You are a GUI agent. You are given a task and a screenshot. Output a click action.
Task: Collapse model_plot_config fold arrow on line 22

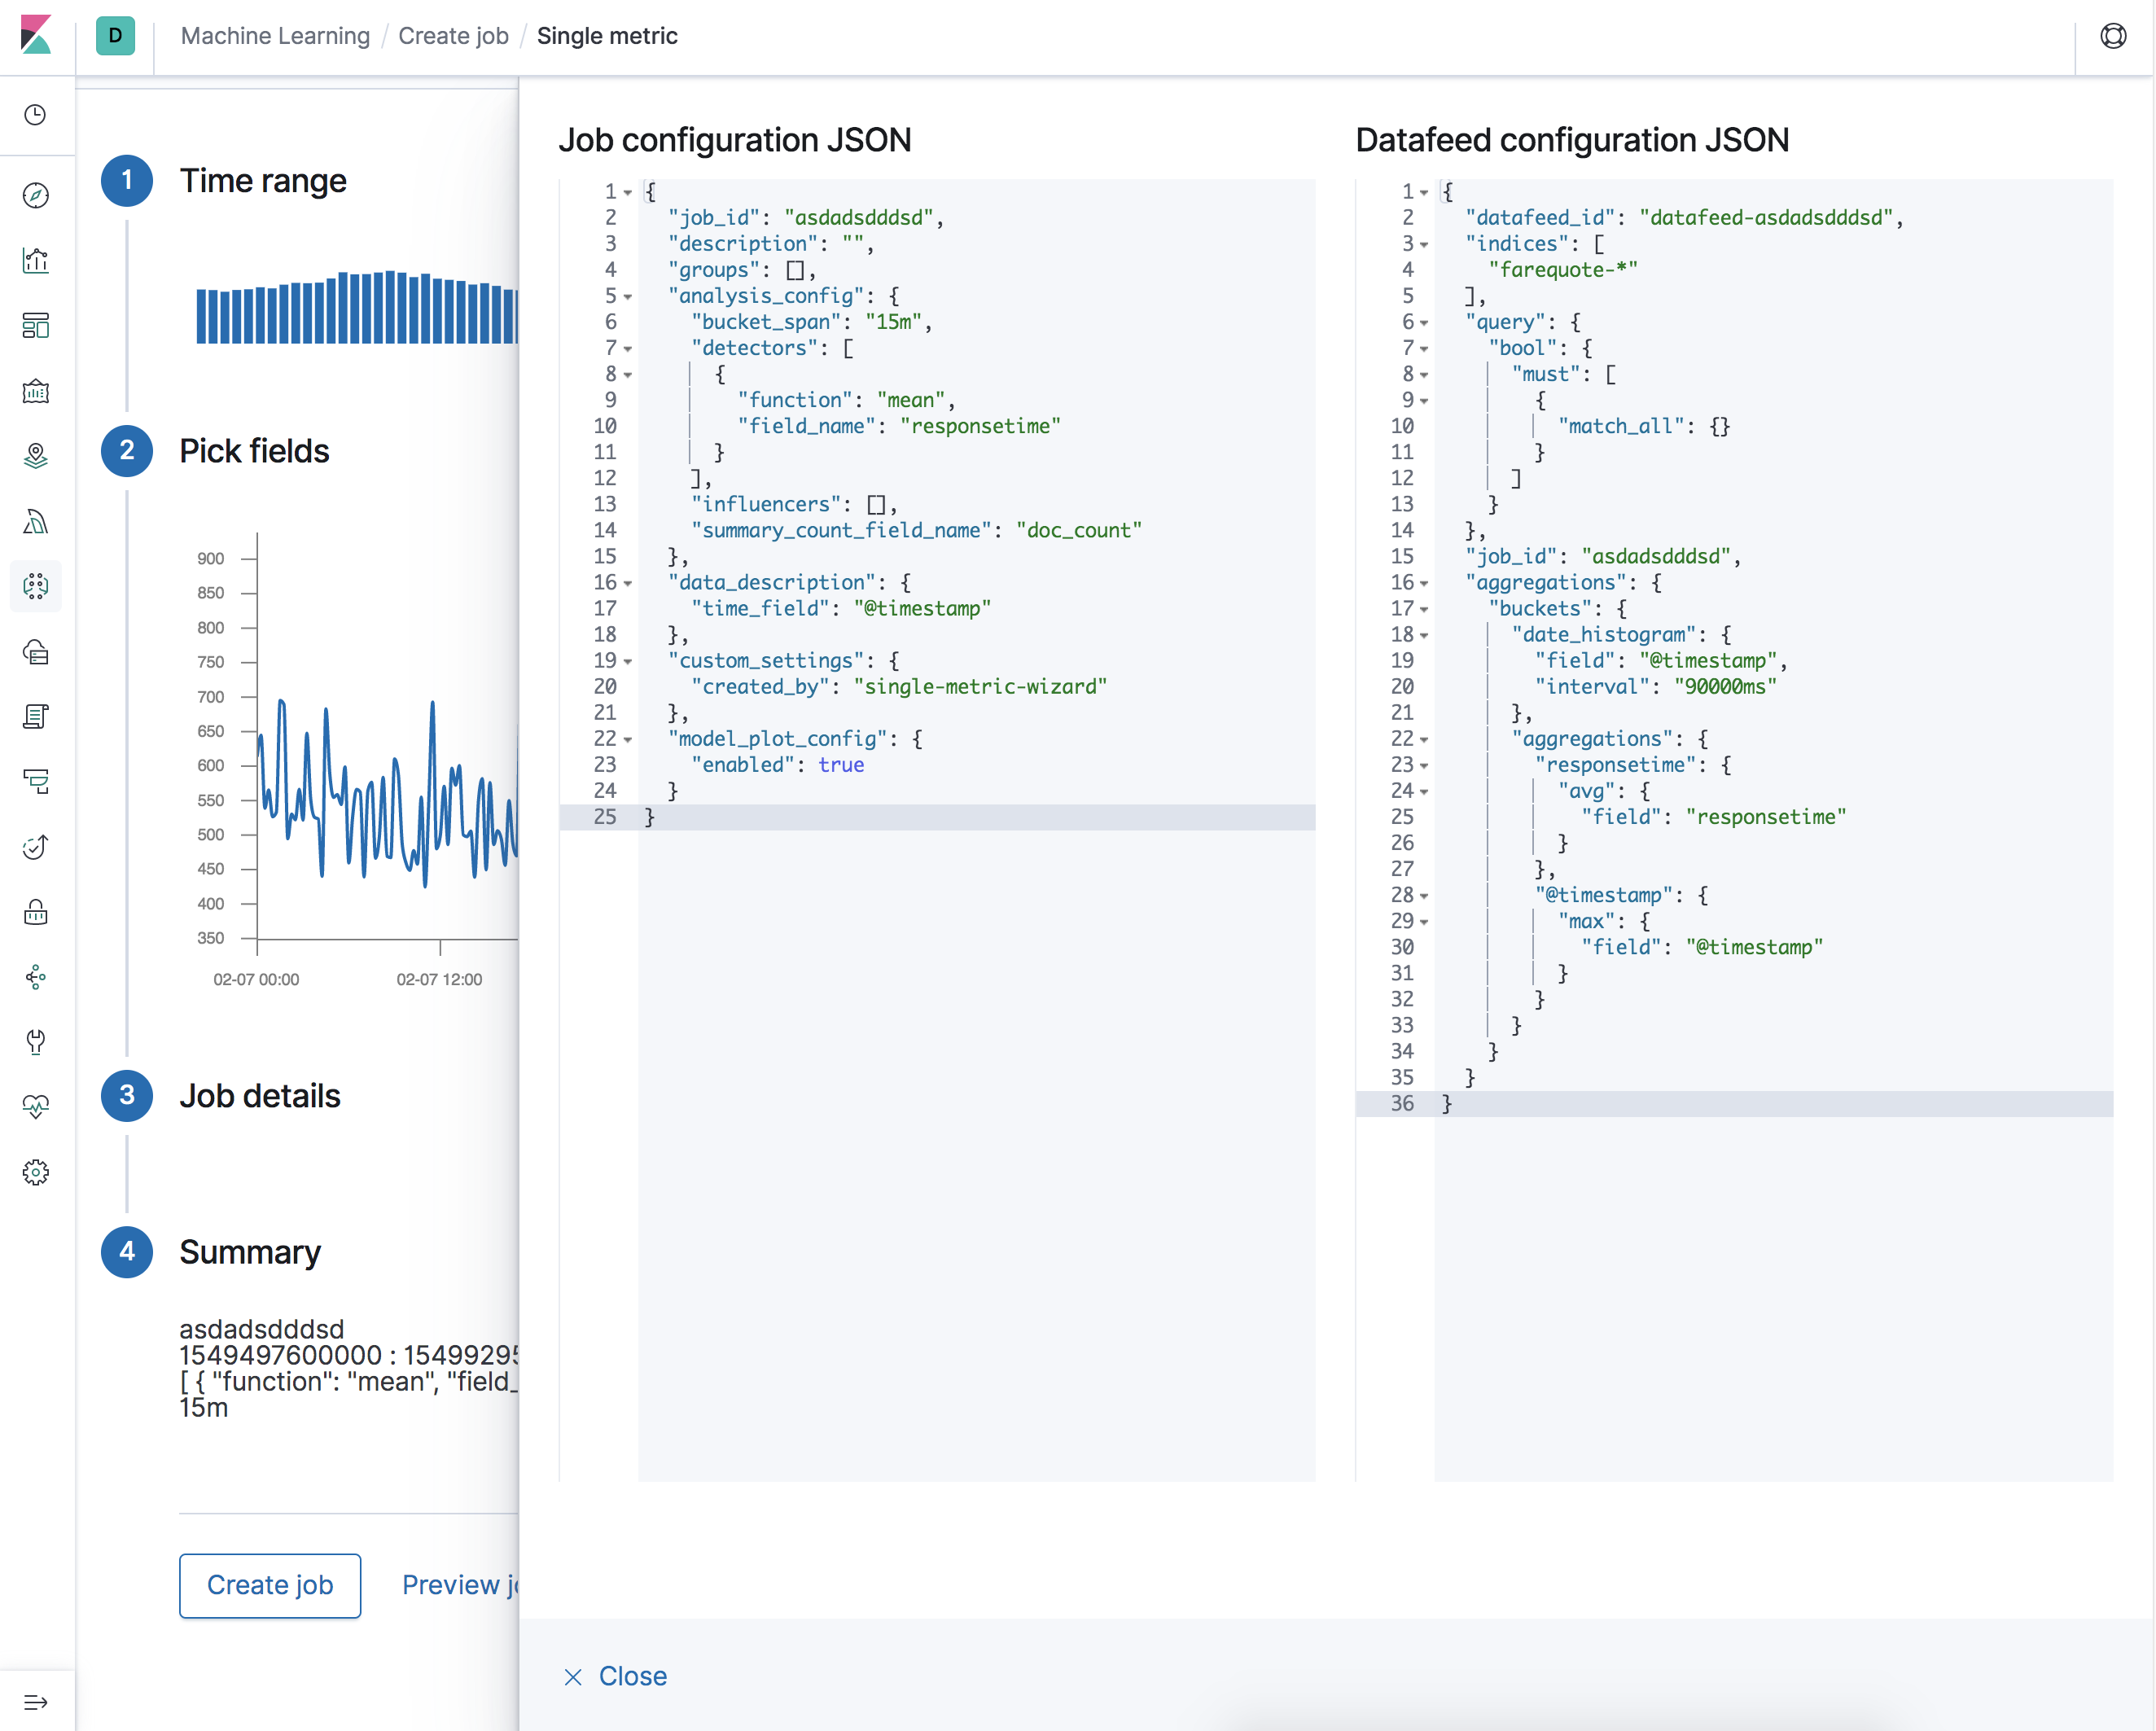coord(628,740)
